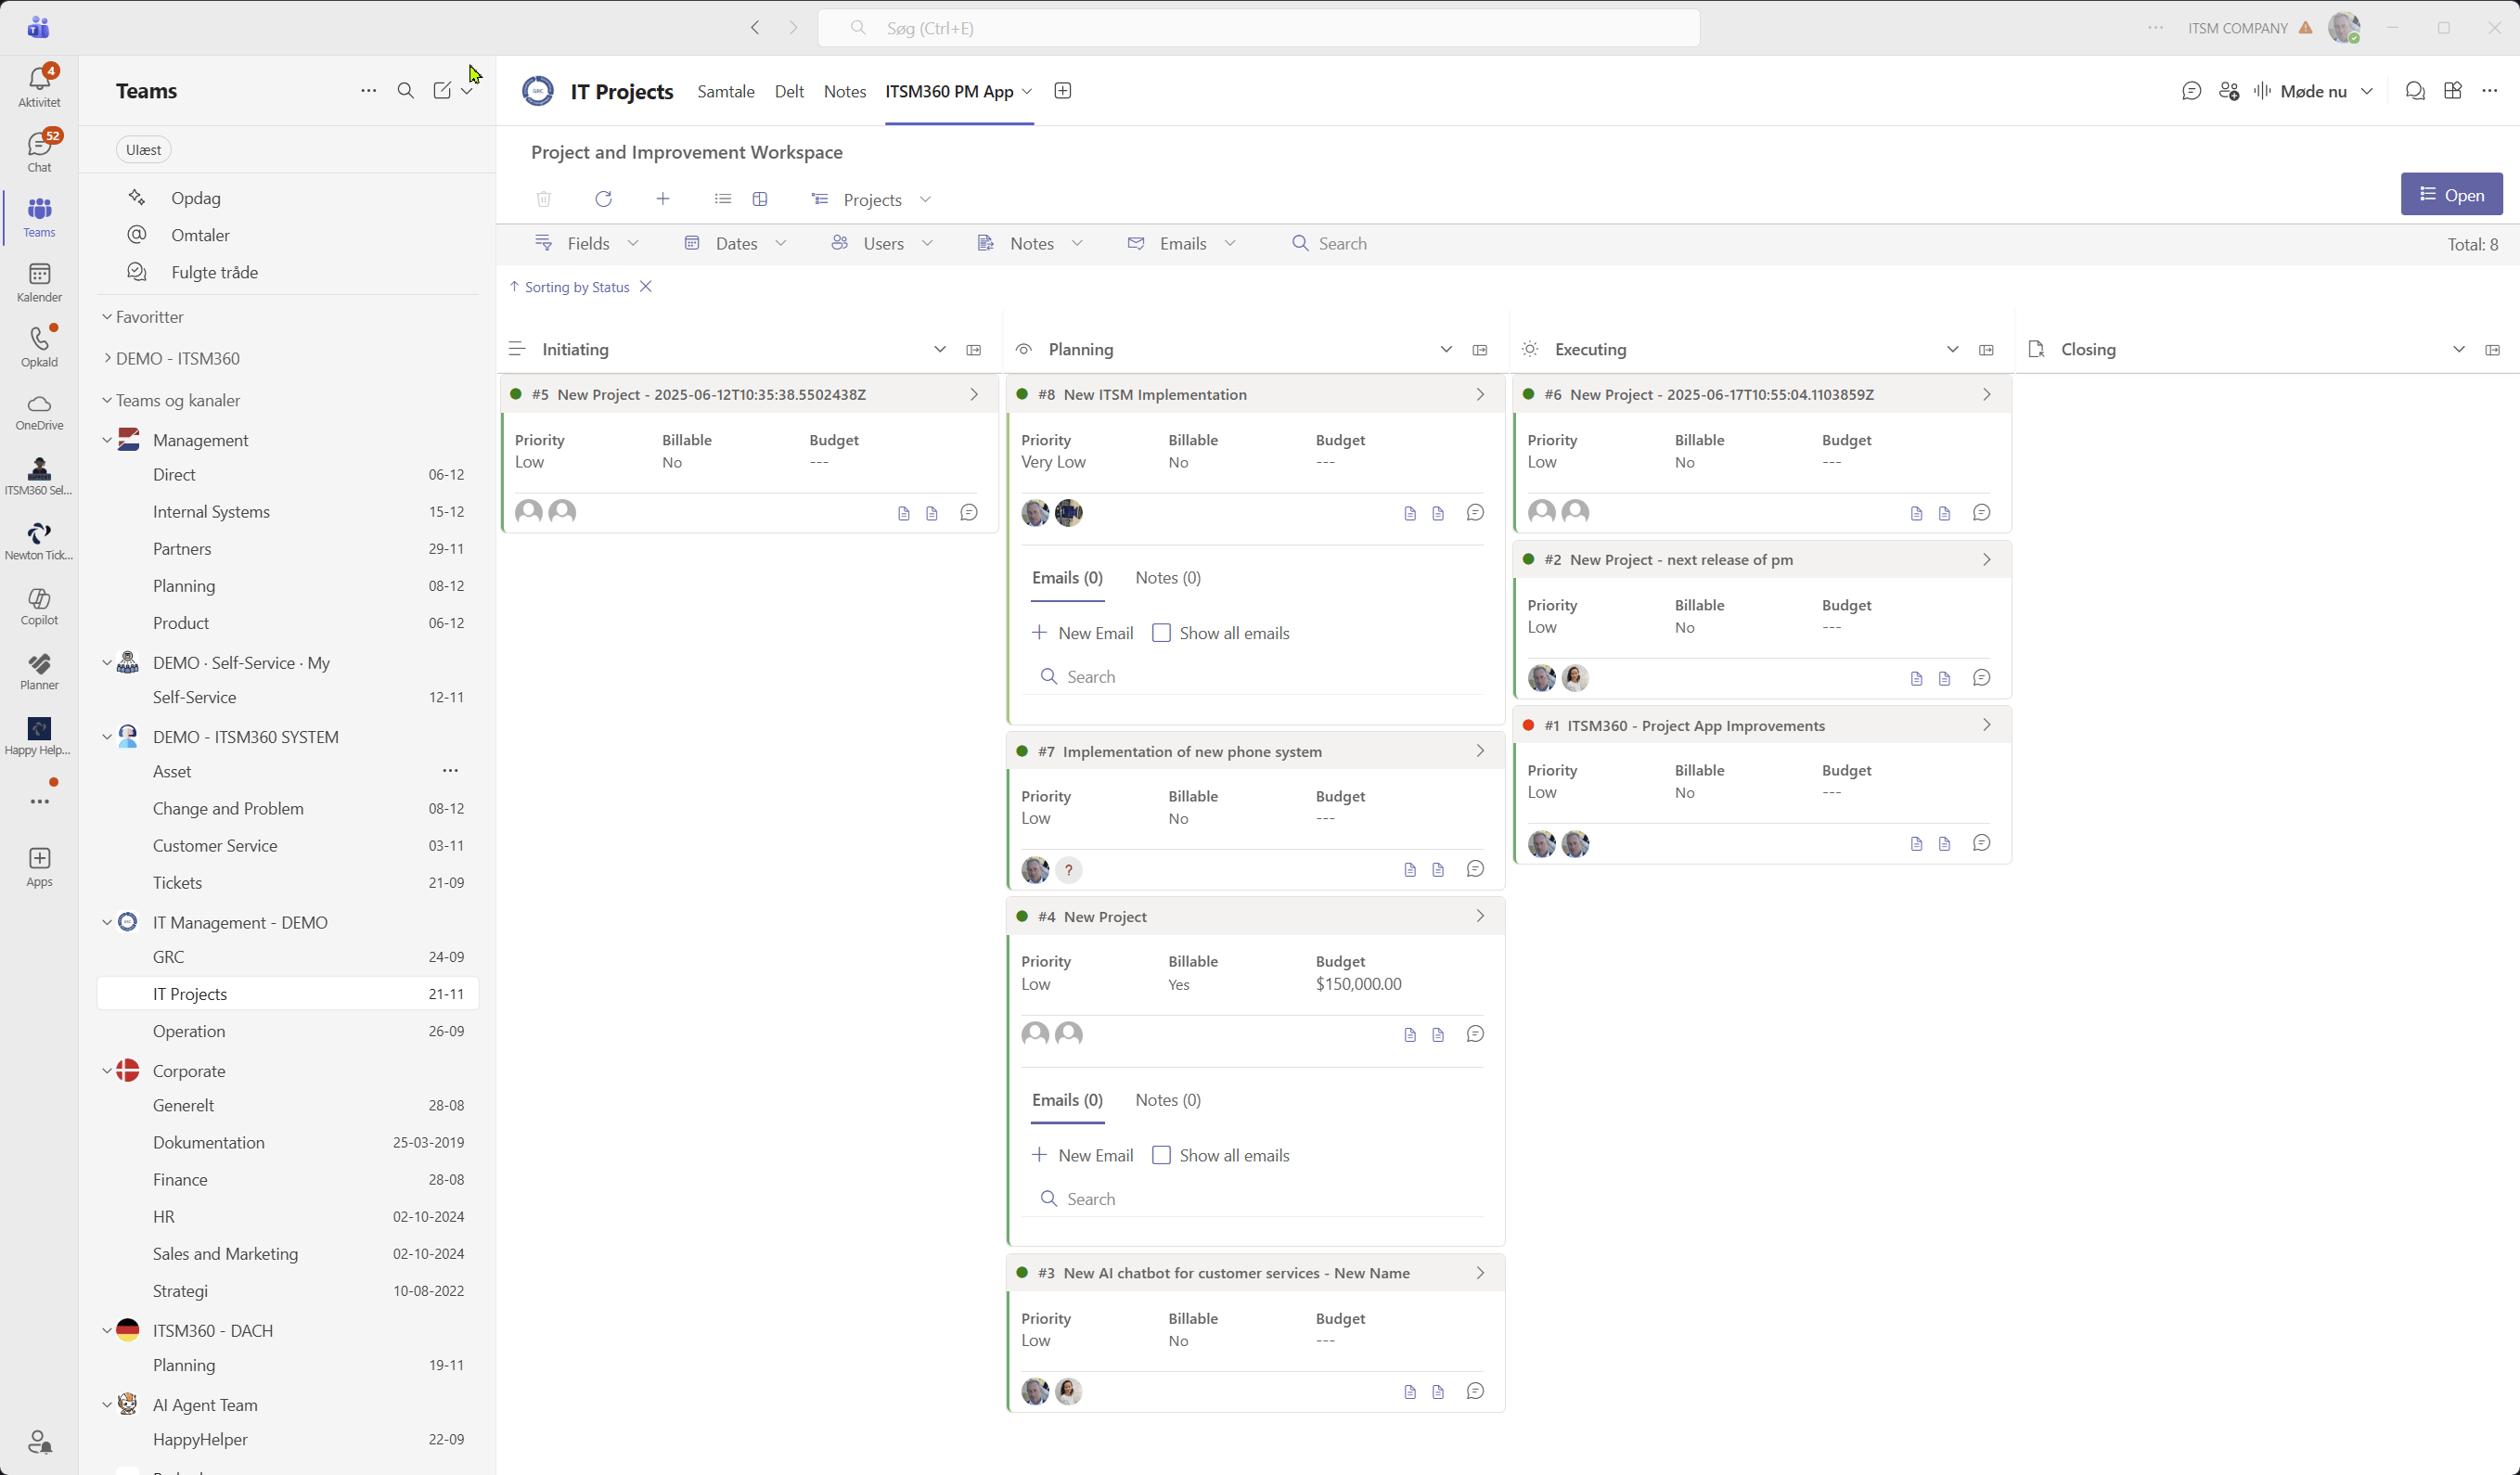Collapse the Management team tree
Image resolution: width=2520 pixels, height=1475 pixels.
click(x=107, y=440)
